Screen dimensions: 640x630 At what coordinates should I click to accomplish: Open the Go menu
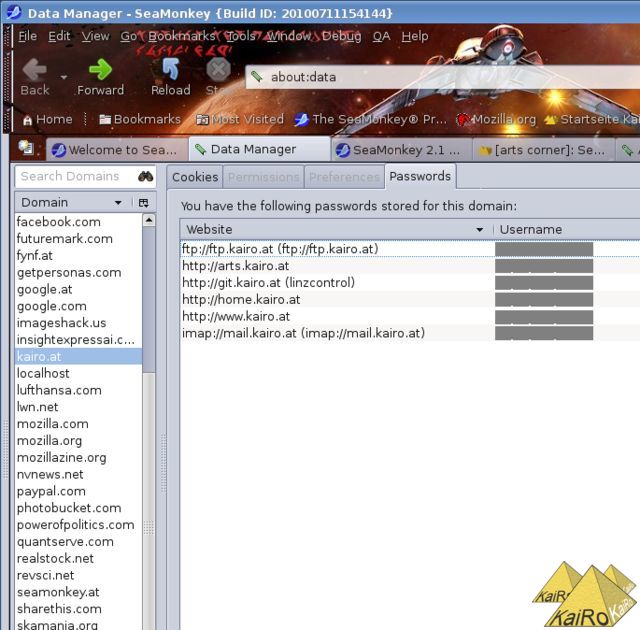[129, 36]
